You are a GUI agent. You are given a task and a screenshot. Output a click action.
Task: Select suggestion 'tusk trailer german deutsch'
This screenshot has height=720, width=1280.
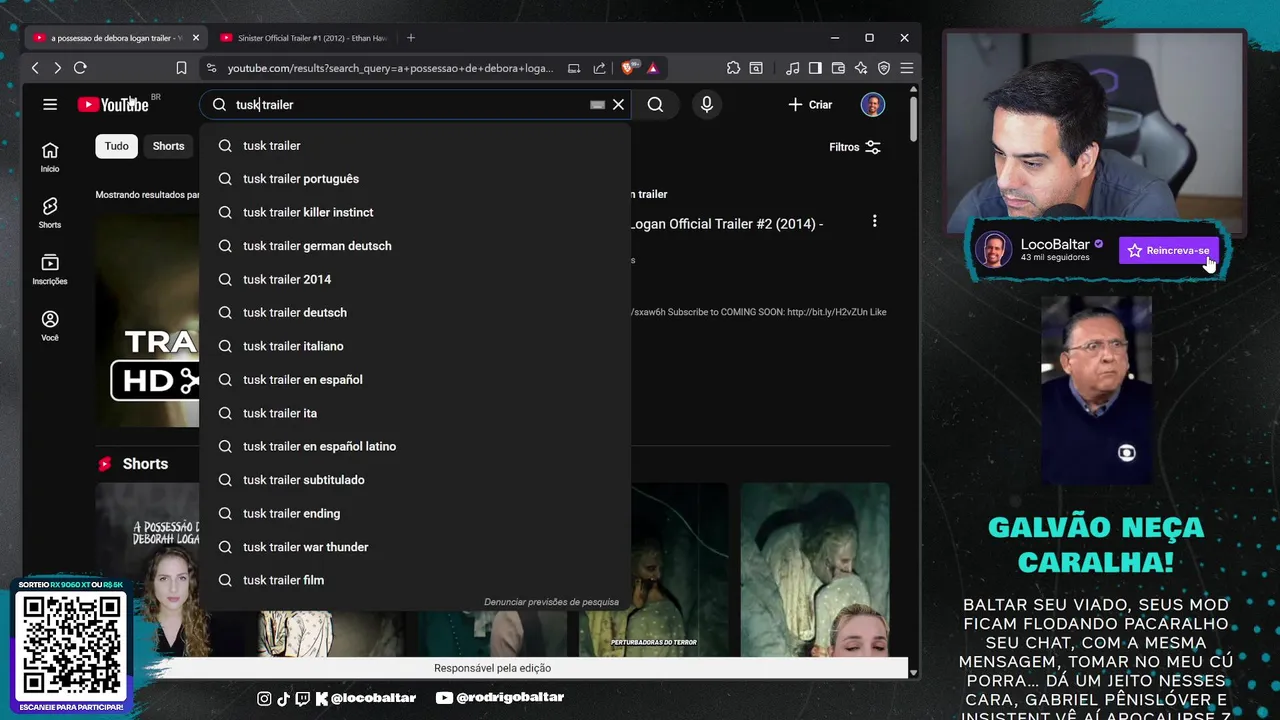pos(415,246)
